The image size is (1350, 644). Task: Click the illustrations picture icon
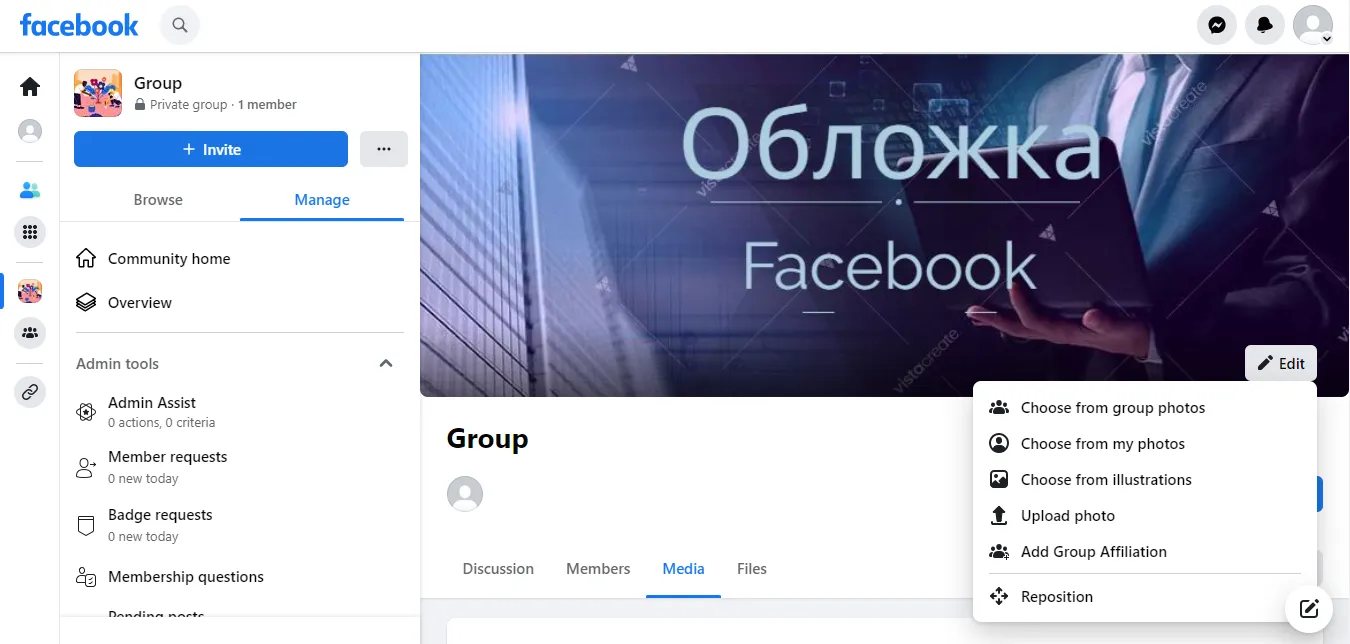click(999, 480)
